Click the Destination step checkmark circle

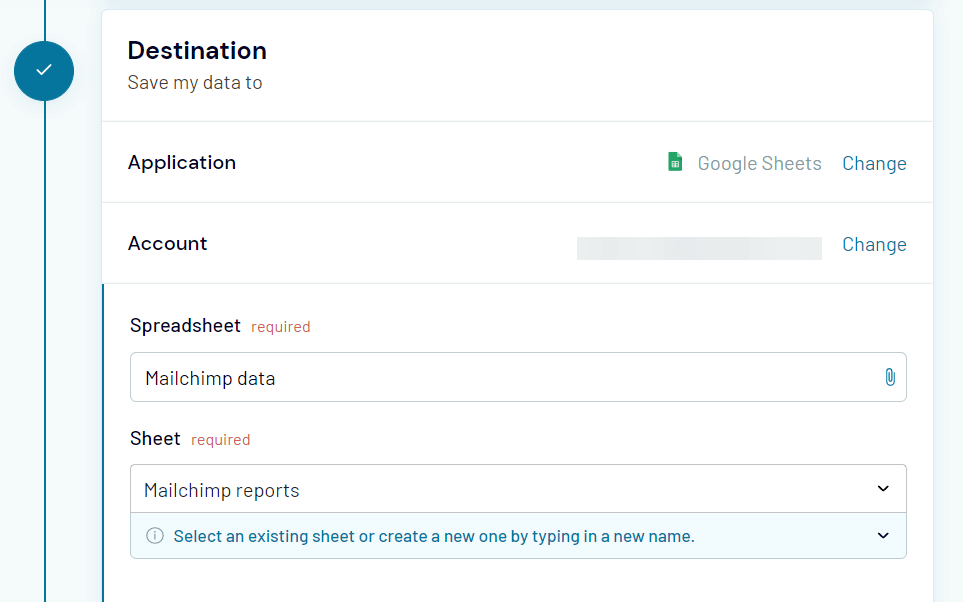(x=44, y=71)
